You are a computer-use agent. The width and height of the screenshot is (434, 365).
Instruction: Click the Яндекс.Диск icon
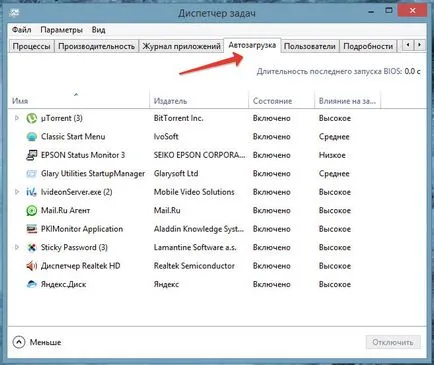click(32, 284)
